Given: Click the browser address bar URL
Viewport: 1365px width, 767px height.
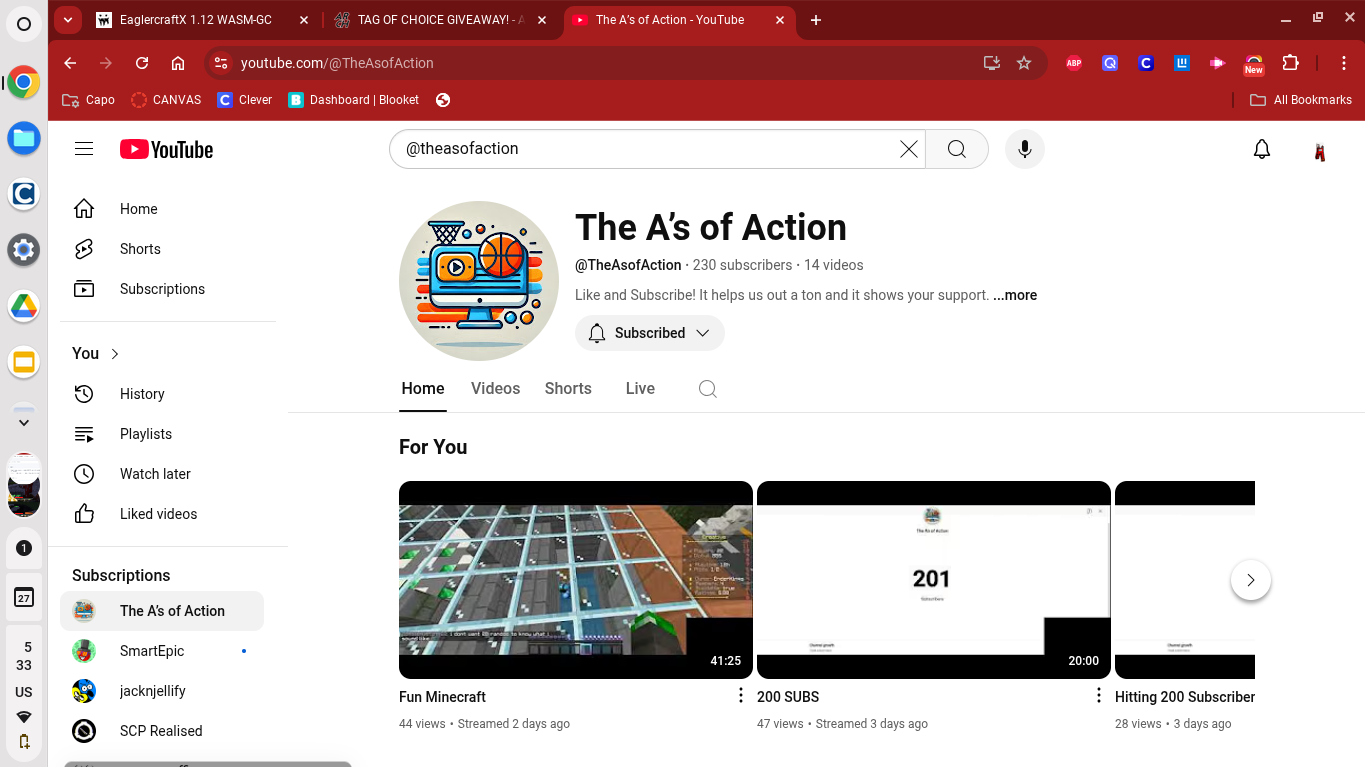Looking at the screenshot, I should pos(337,63).
